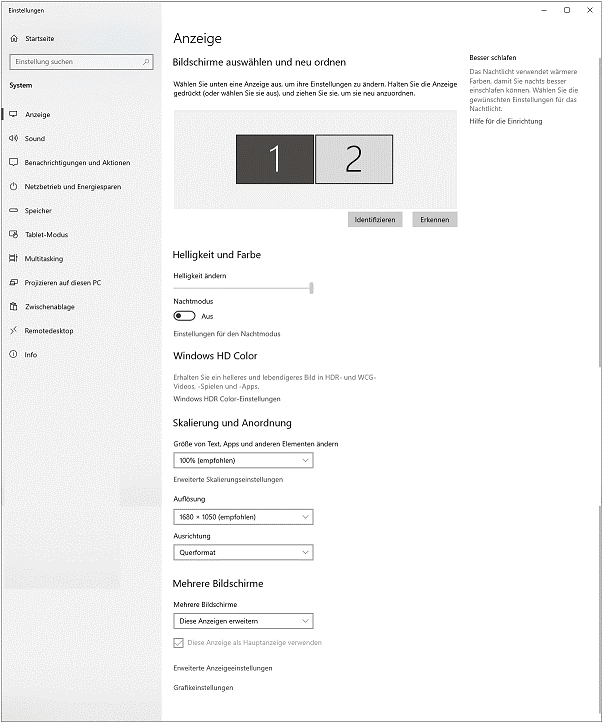The height and width of the screenshot is (723, 603).
Task: Open 'Windows HDR Color-Einstellungen' link
Action: pyautogui.click(x=227, y=399)
